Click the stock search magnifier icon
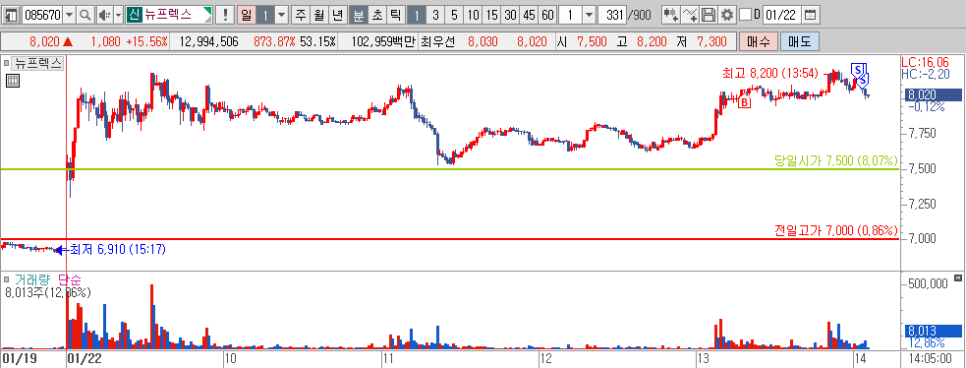 click(86, 14)
